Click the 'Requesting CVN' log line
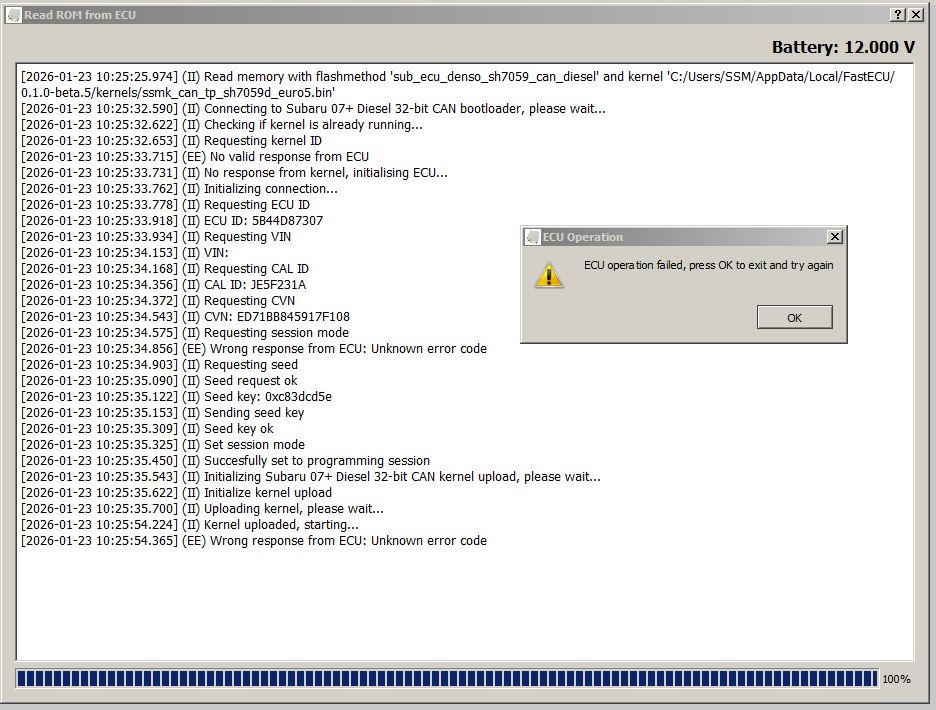This screenshot has width=936, height=710. [158, 300]
